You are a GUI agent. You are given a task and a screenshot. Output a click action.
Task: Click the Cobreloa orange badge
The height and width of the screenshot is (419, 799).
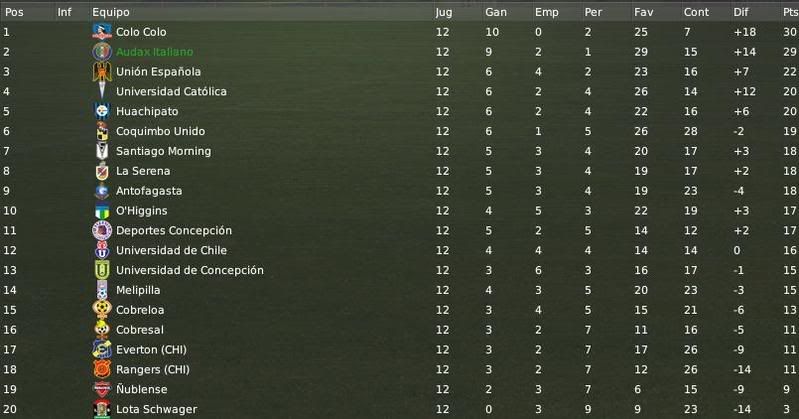(x=102, y=310)
